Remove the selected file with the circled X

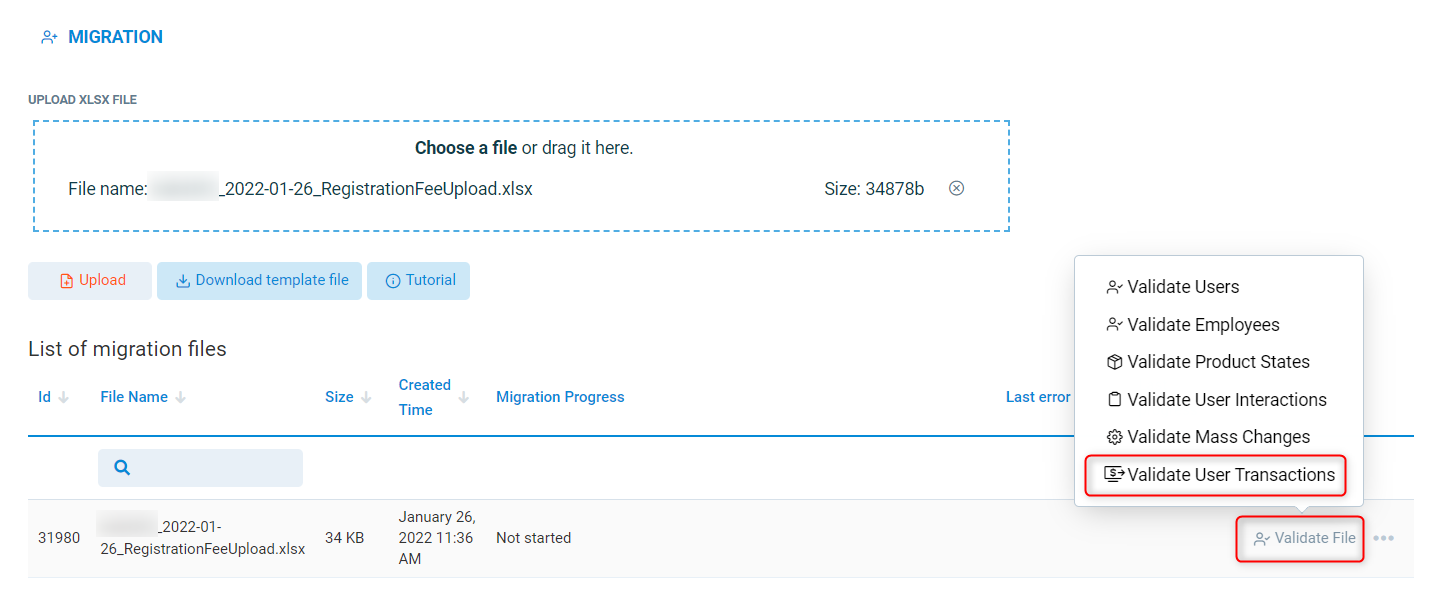[x=956, y=188]
